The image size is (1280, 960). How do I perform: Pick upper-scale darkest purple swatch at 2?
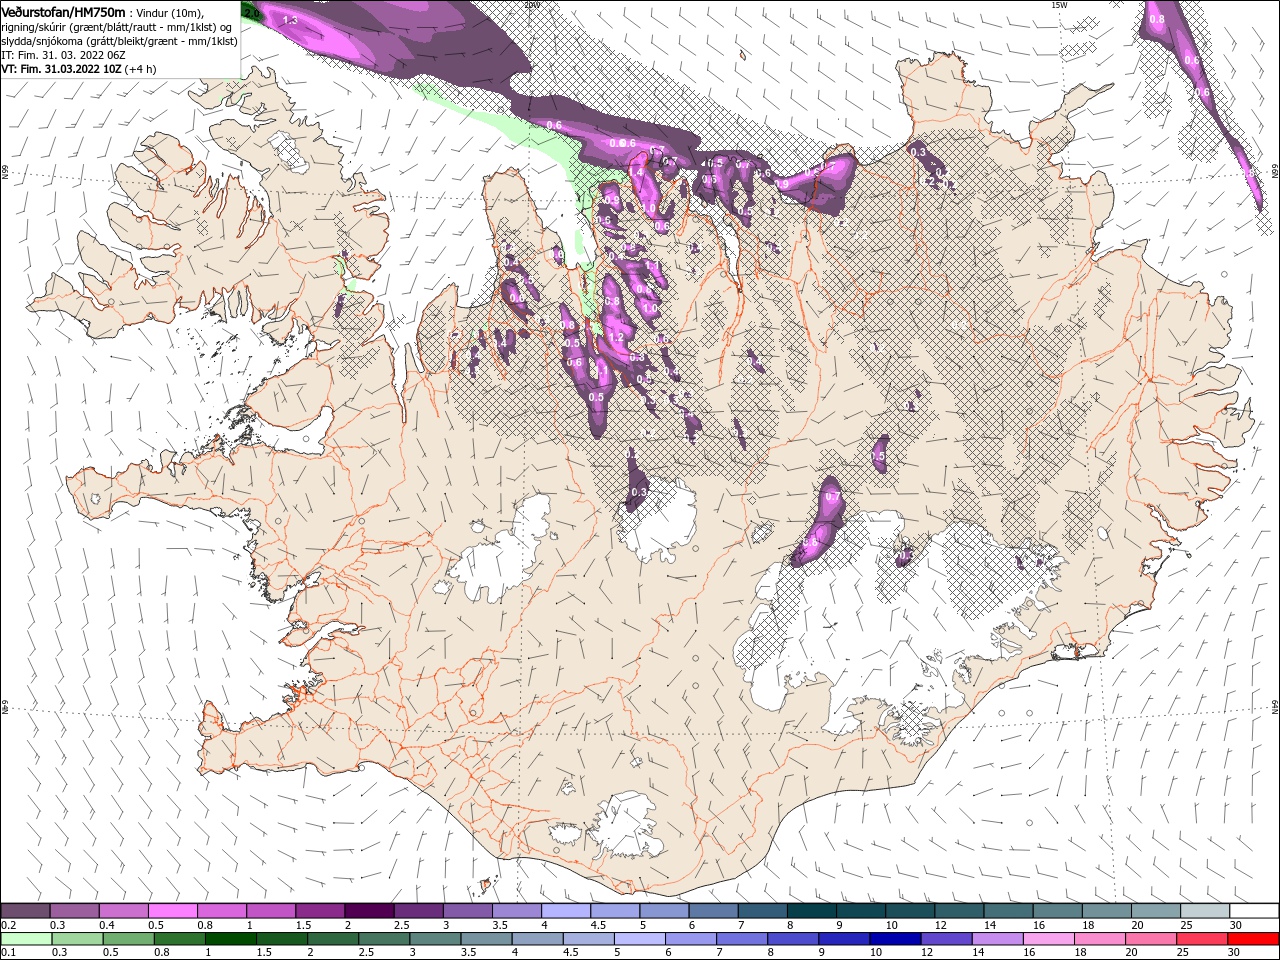pos(368,911)
